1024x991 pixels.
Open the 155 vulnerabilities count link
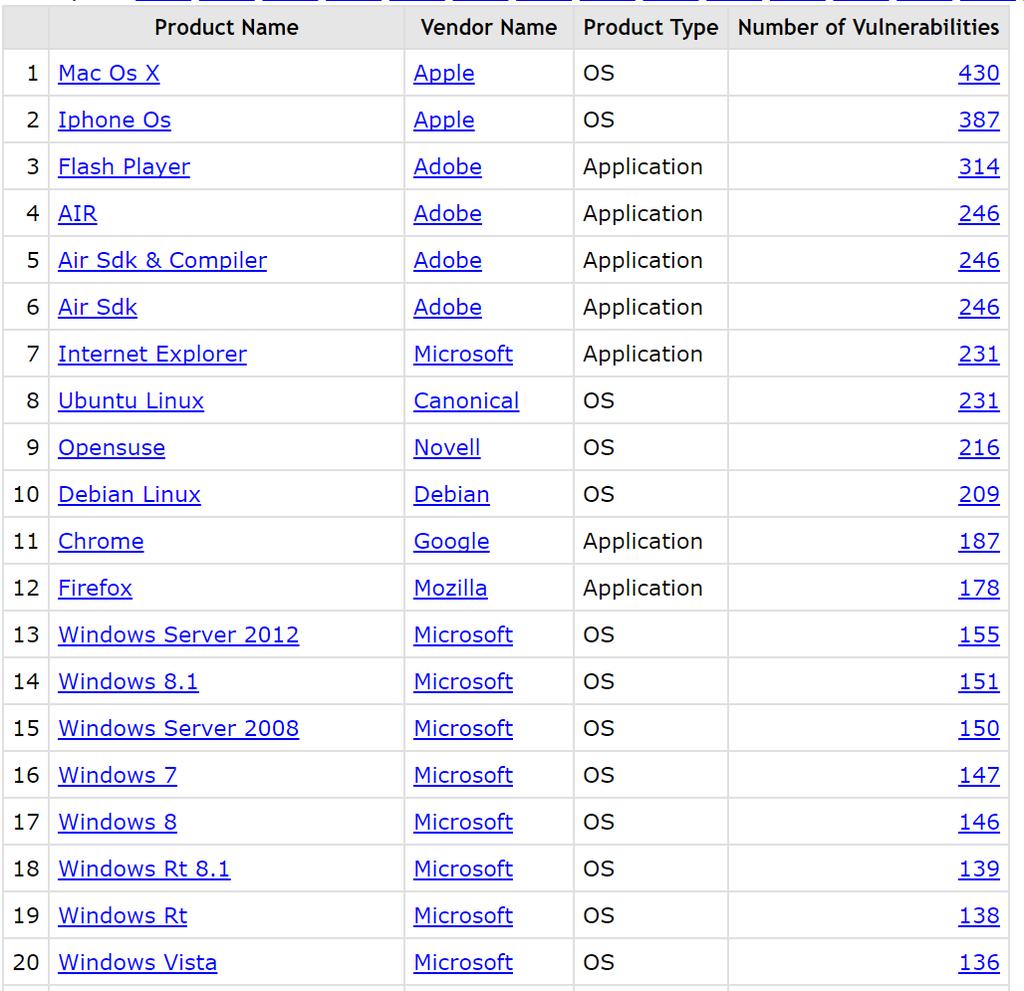[978, 635]
